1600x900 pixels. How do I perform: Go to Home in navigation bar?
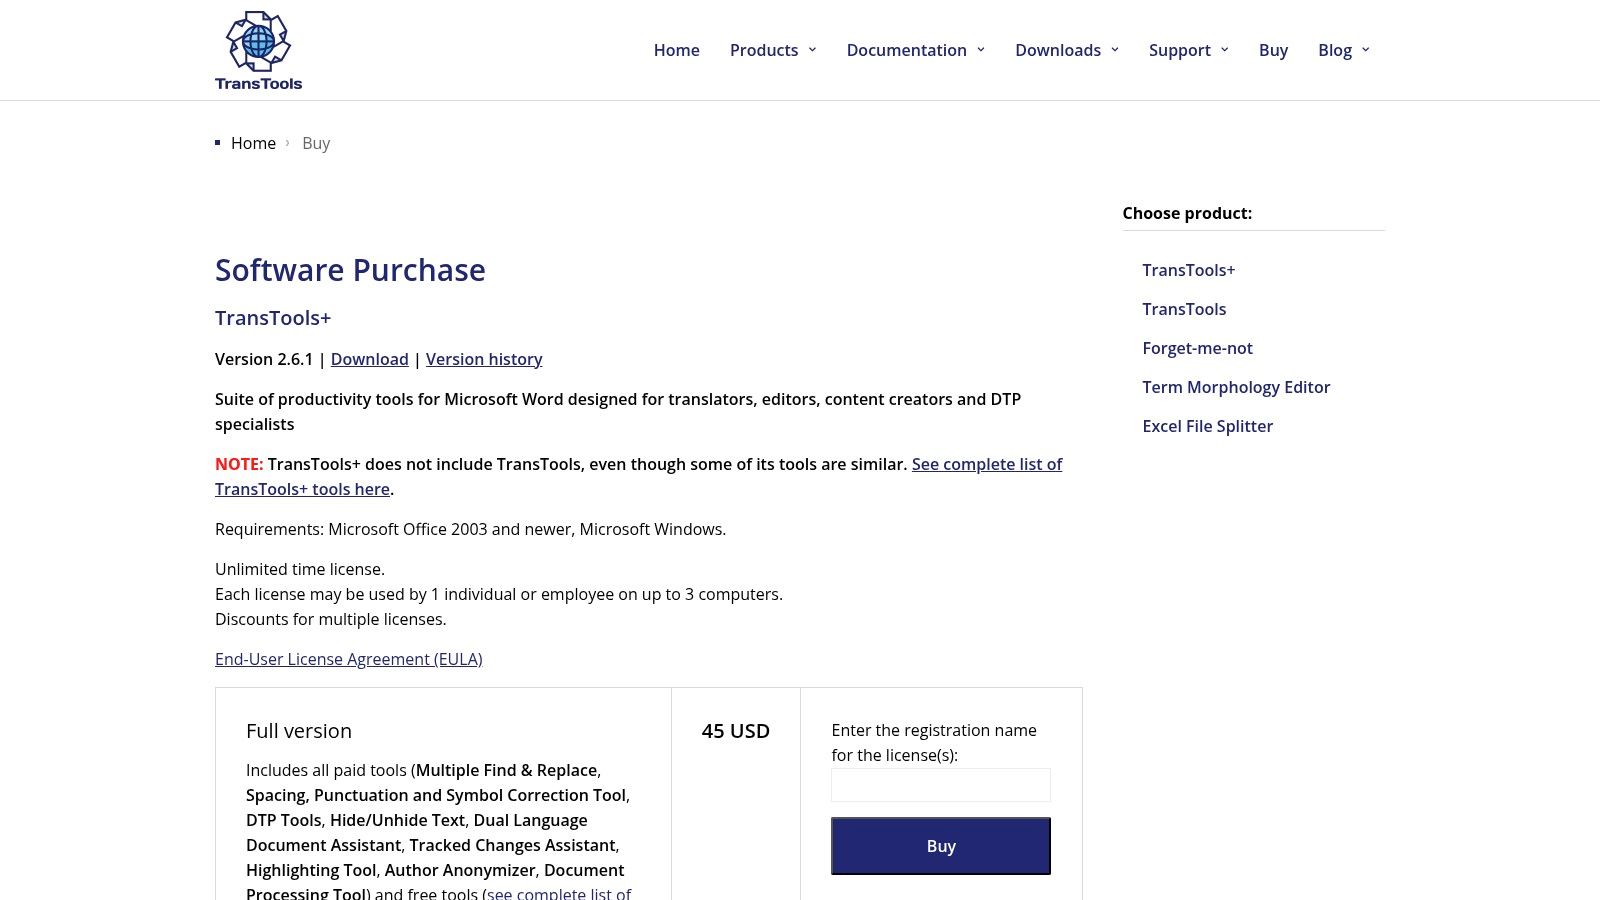click(x=676, y=50)
